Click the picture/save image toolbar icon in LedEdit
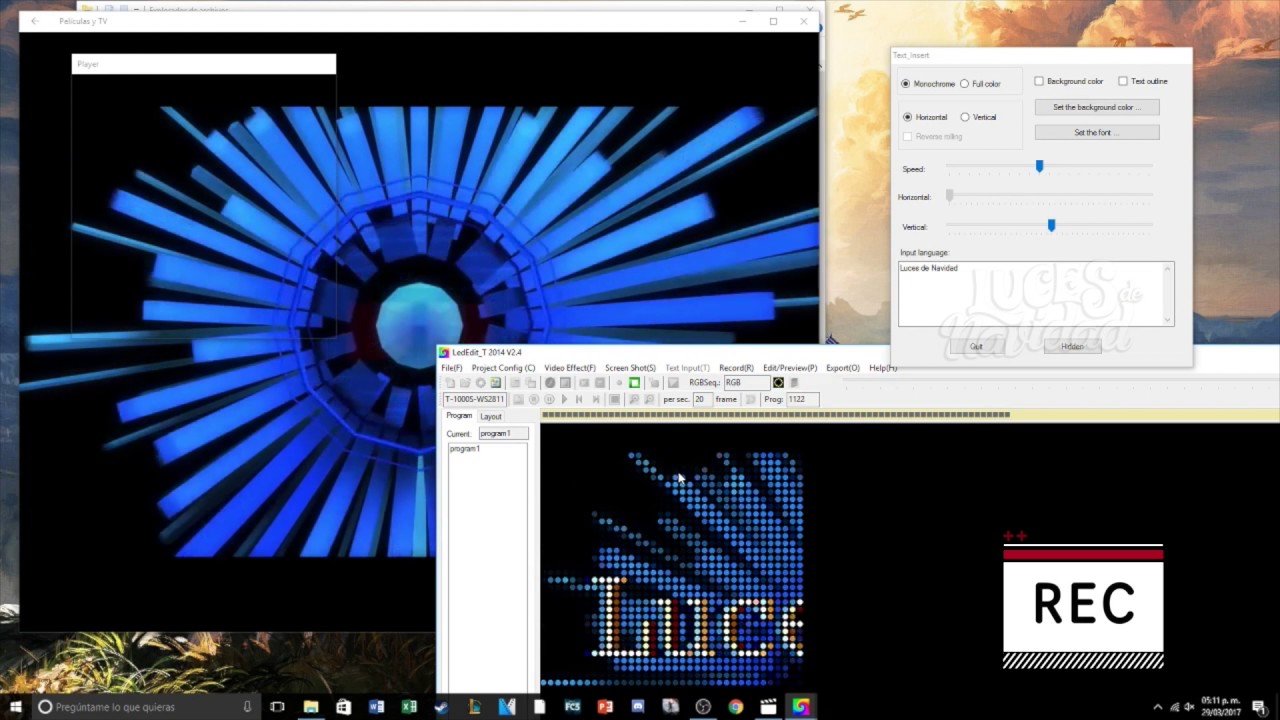Screen dimensions: 1280x720 [x=495, y=383]
